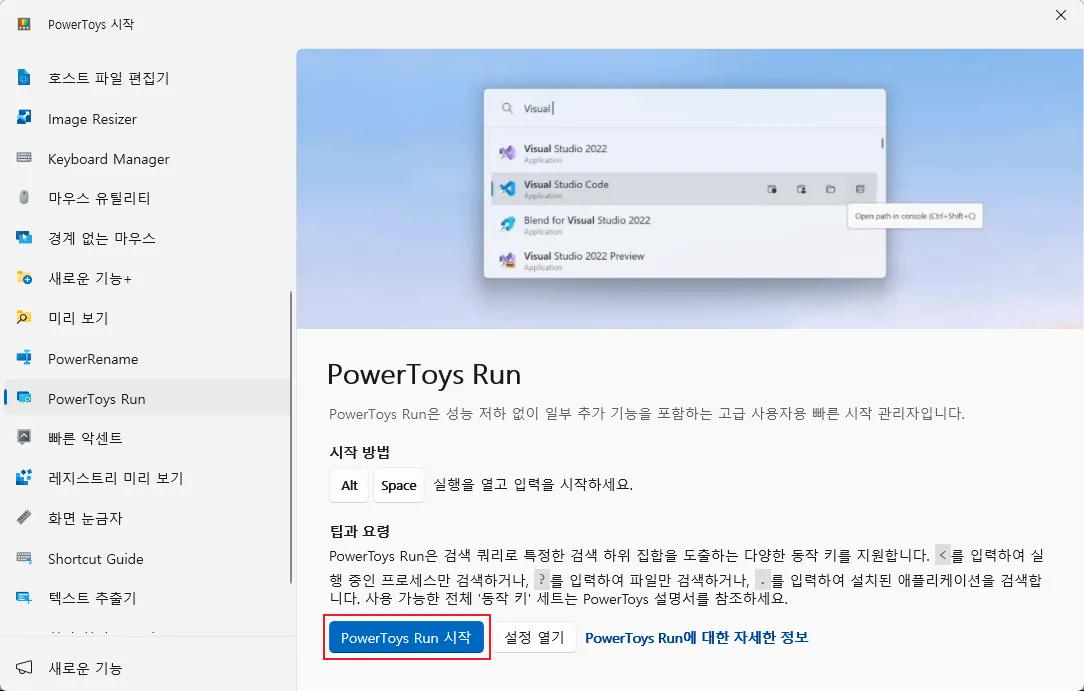
Task: Close the PowerToys 시작 window
Action: pos(1060,15)
